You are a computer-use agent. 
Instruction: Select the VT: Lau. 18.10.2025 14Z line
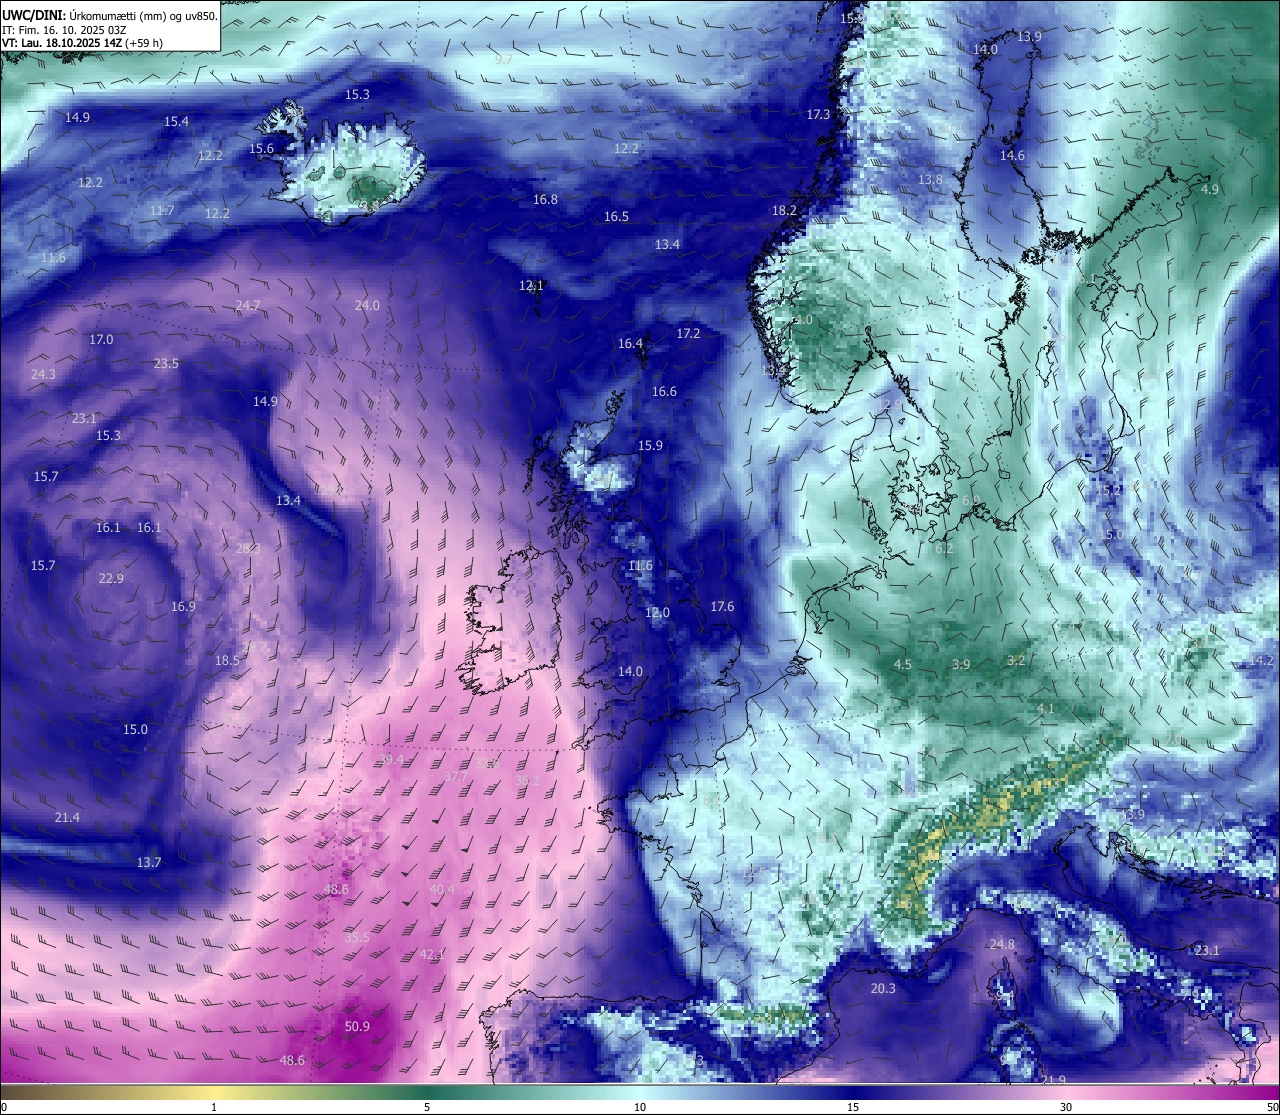click(82, 43)
